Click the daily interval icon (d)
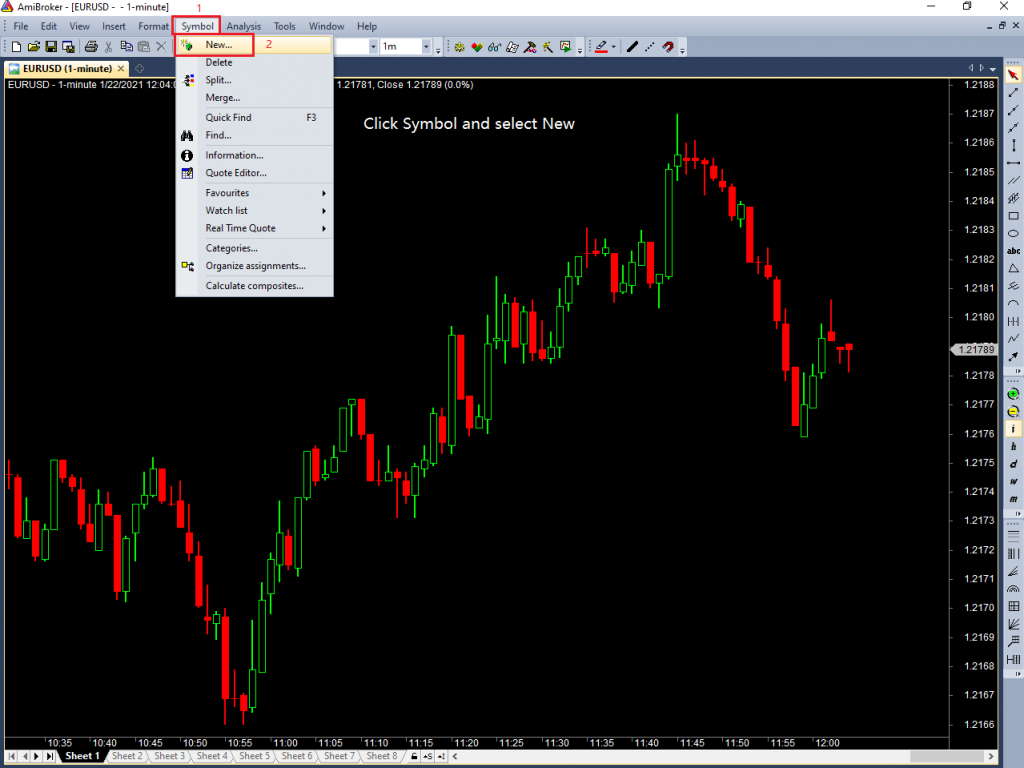1024x768 pixels. 1012,462
